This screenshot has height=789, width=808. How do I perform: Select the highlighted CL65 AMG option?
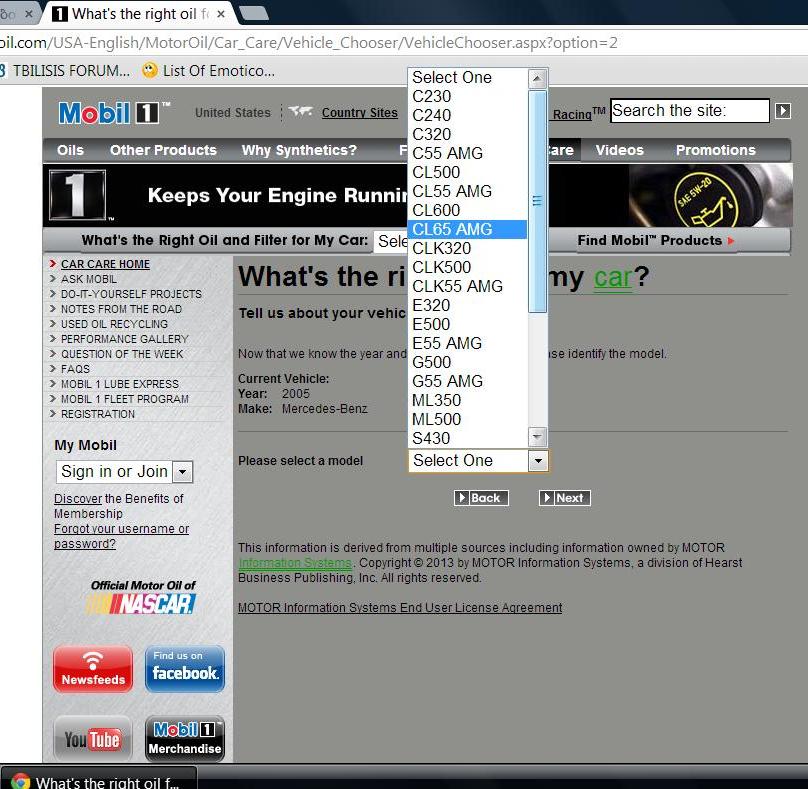point(468,229)
